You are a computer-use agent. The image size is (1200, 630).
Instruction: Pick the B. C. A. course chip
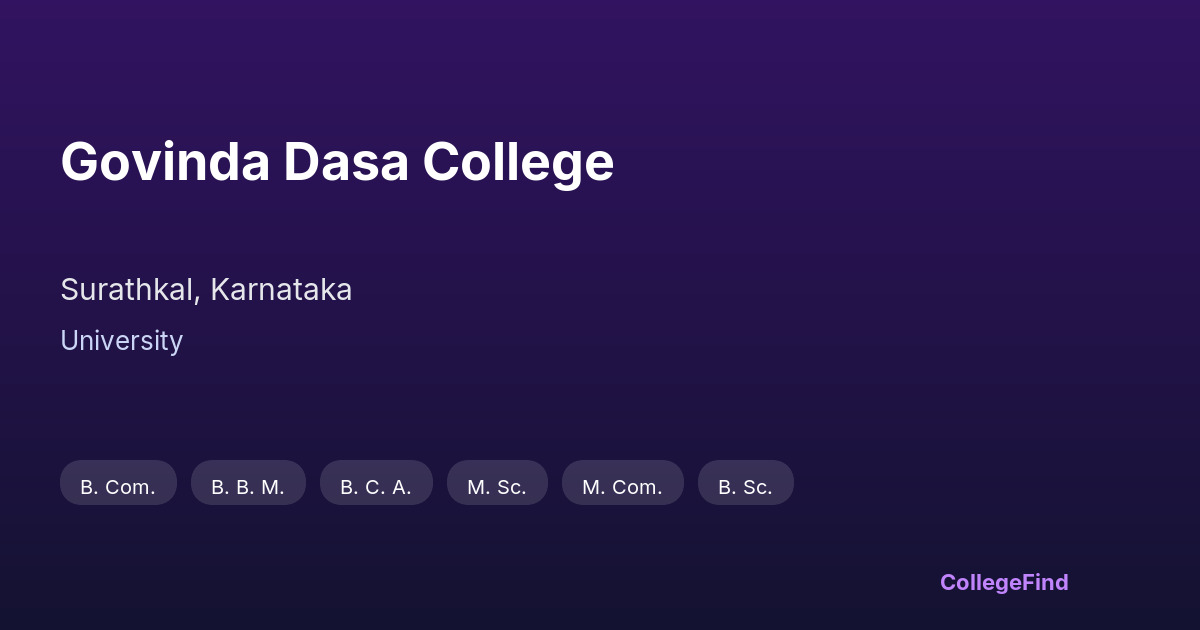[376, 487]
